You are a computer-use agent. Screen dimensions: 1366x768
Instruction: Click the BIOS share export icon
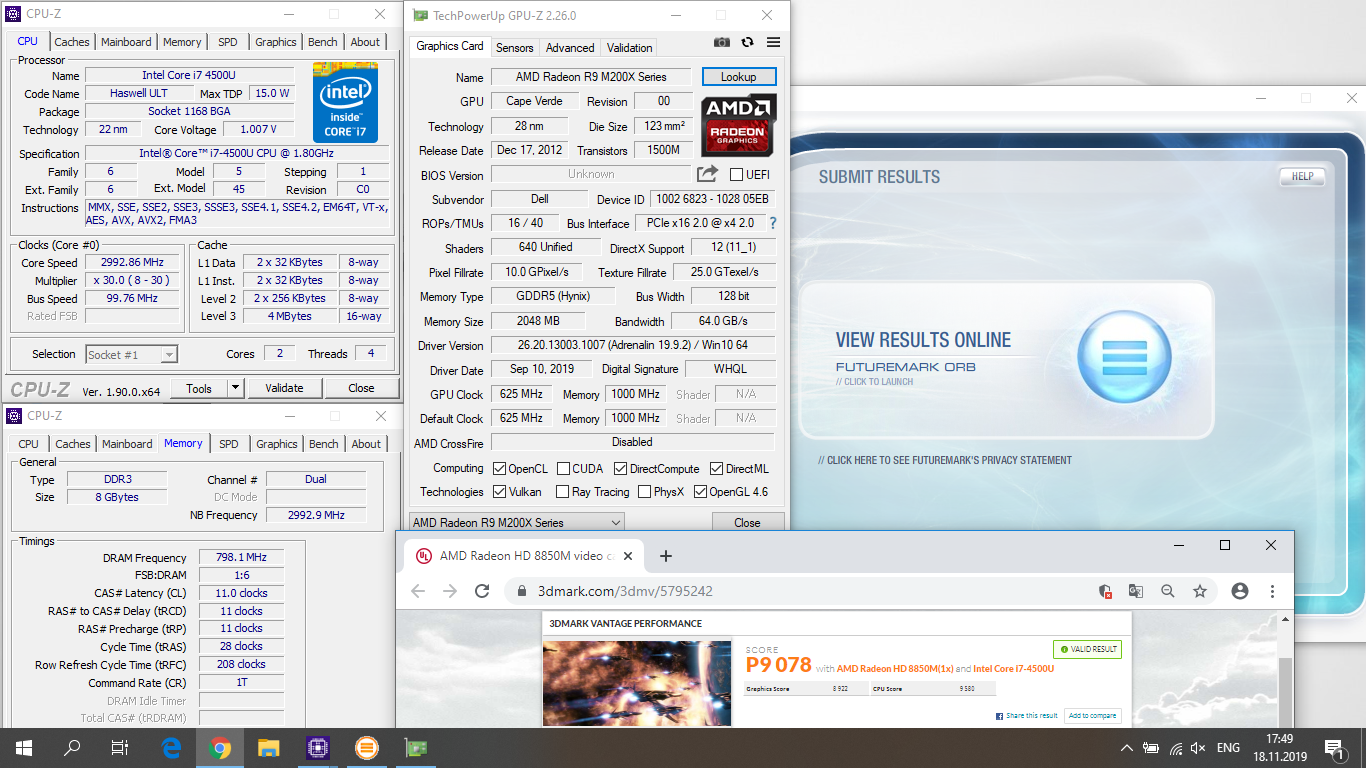point(708,174)
